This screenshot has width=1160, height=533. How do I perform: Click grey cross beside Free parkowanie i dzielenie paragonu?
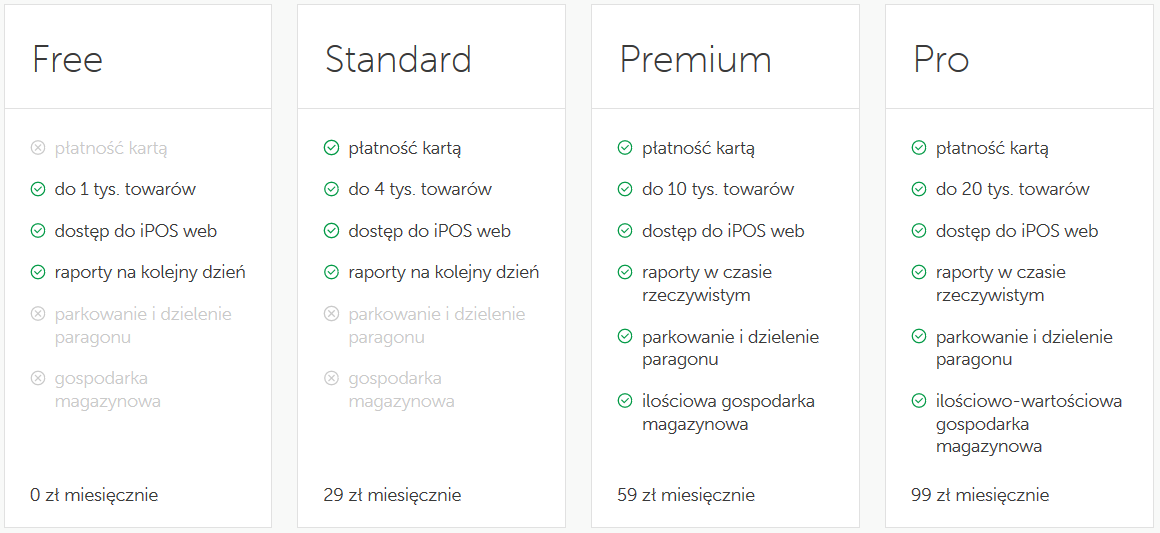click(38, 315)
